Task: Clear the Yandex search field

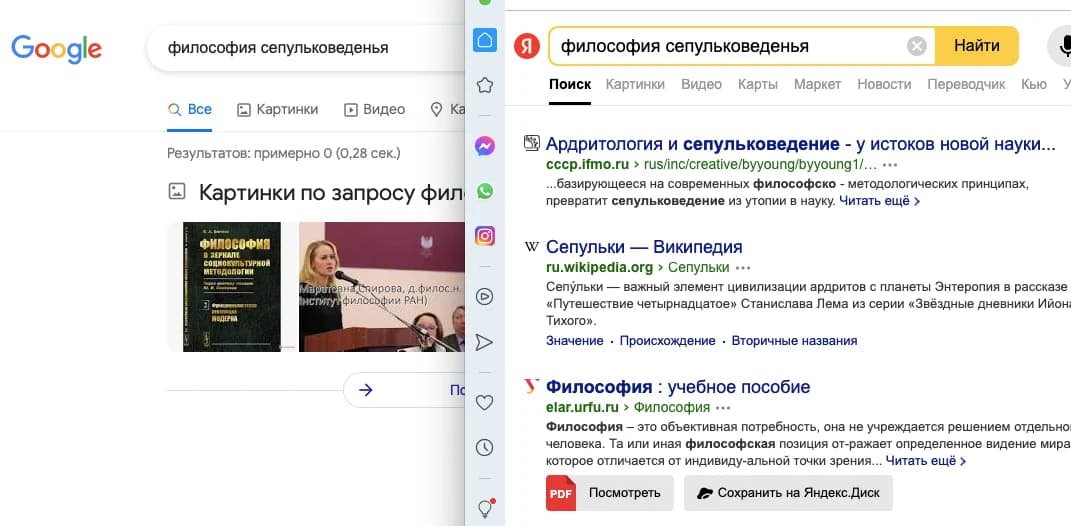Action: pos(917,46)
